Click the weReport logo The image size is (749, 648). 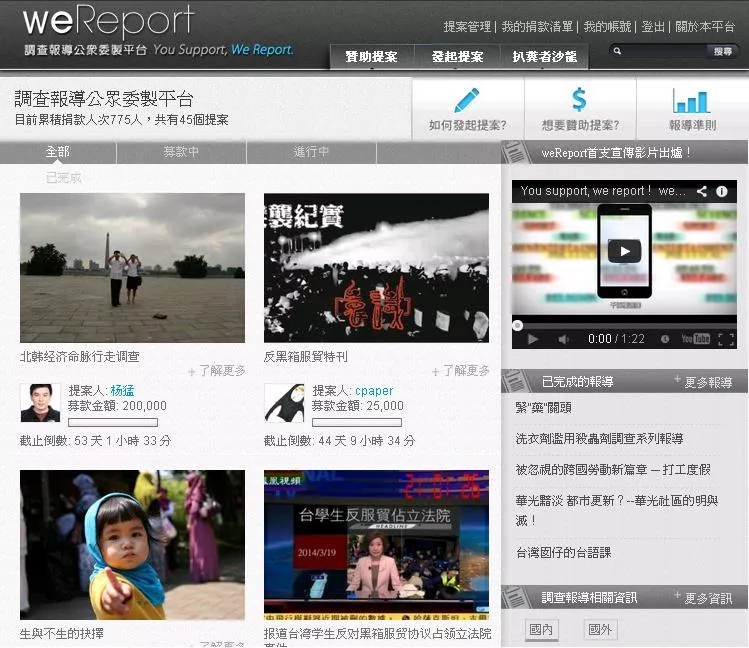pyautogui.click(x=108, y=21)
